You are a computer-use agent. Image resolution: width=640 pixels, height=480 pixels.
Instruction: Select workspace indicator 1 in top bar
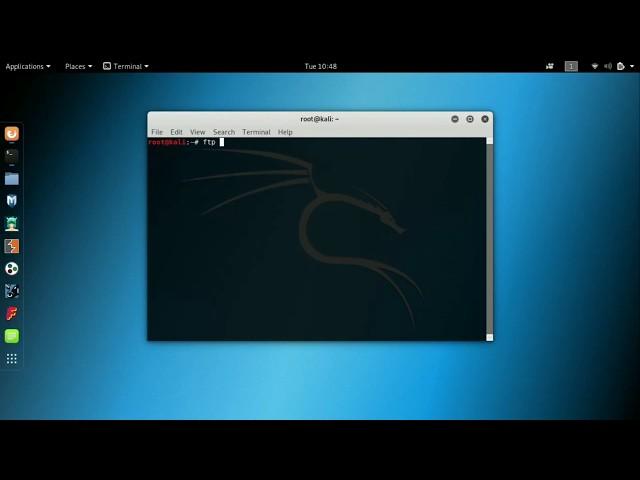click(x=571, y=66)
